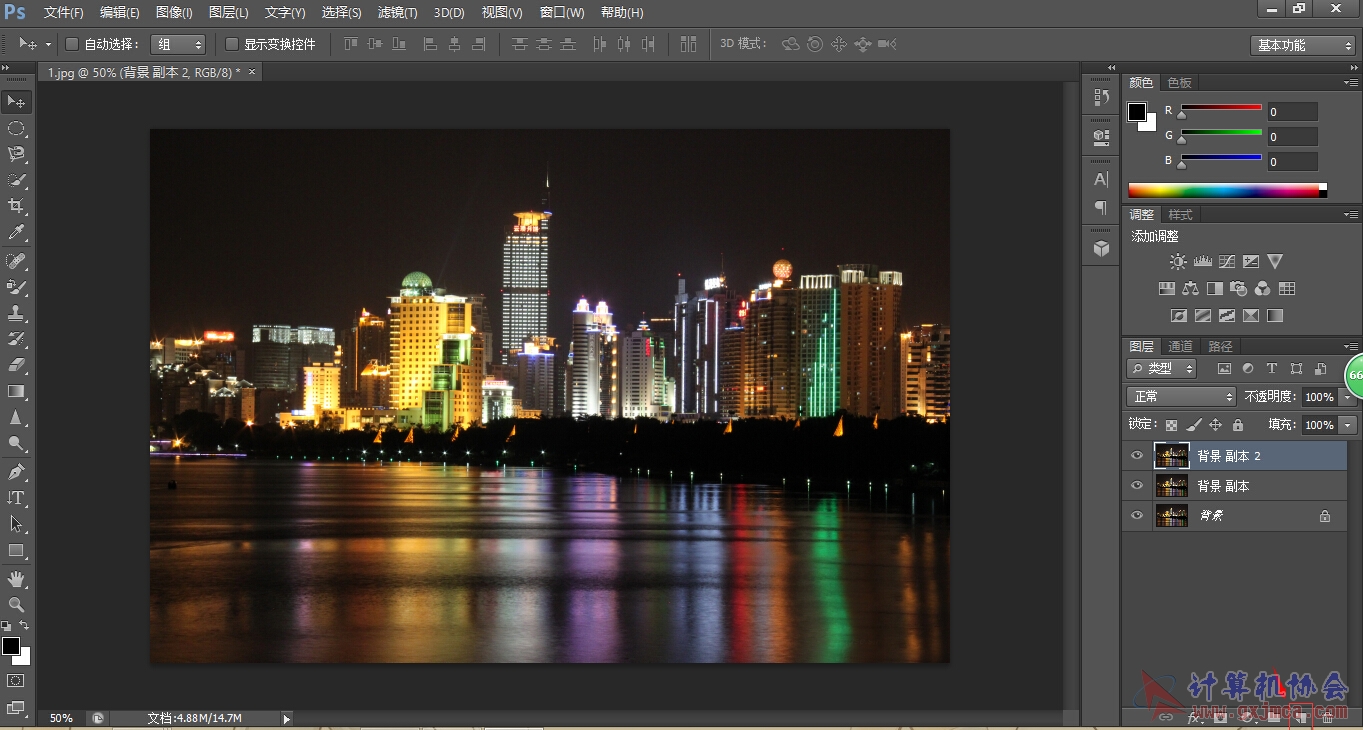The width and height of the screenshot is (1363, 730).
Task: Open the History panel icon
Action: click(x=1101, y=97)
